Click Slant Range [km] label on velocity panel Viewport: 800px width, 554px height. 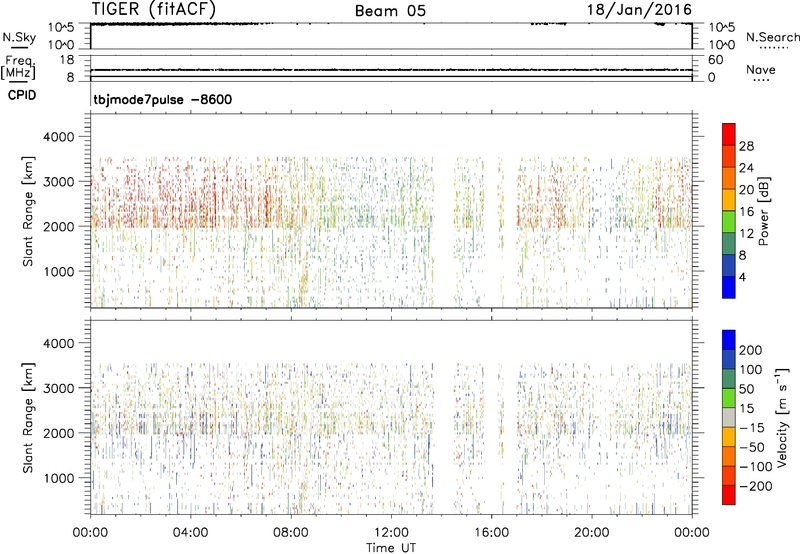tap(28, 417)
